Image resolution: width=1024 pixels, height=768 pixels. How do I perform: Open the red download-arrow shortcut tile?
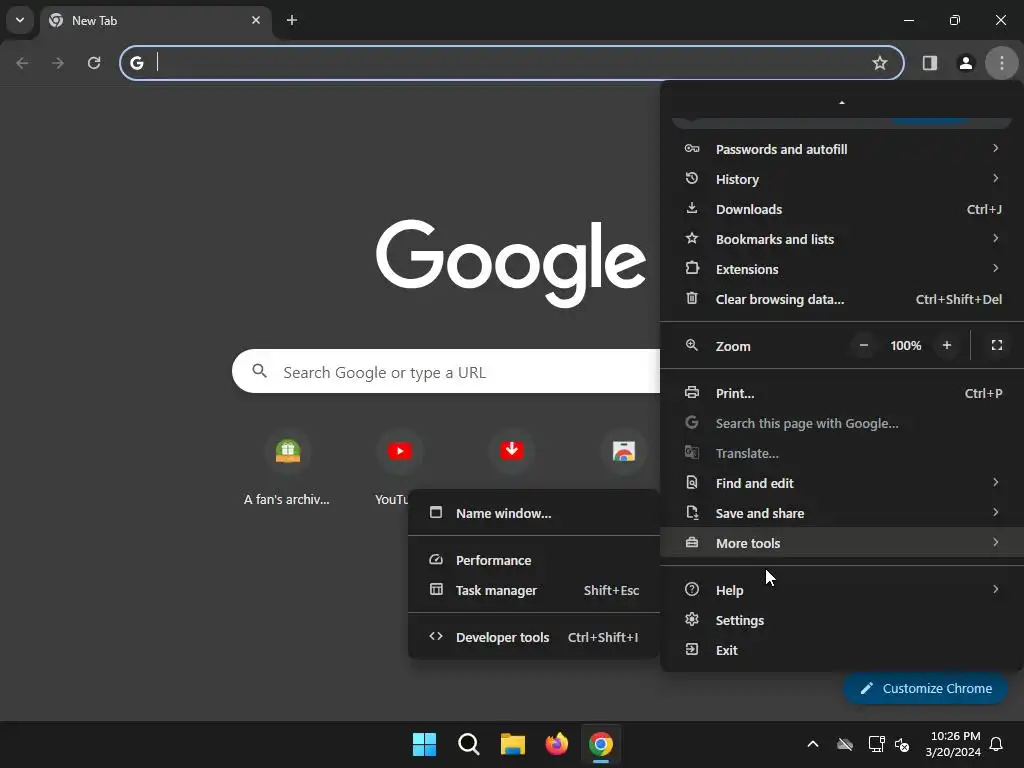pos(511,451)
